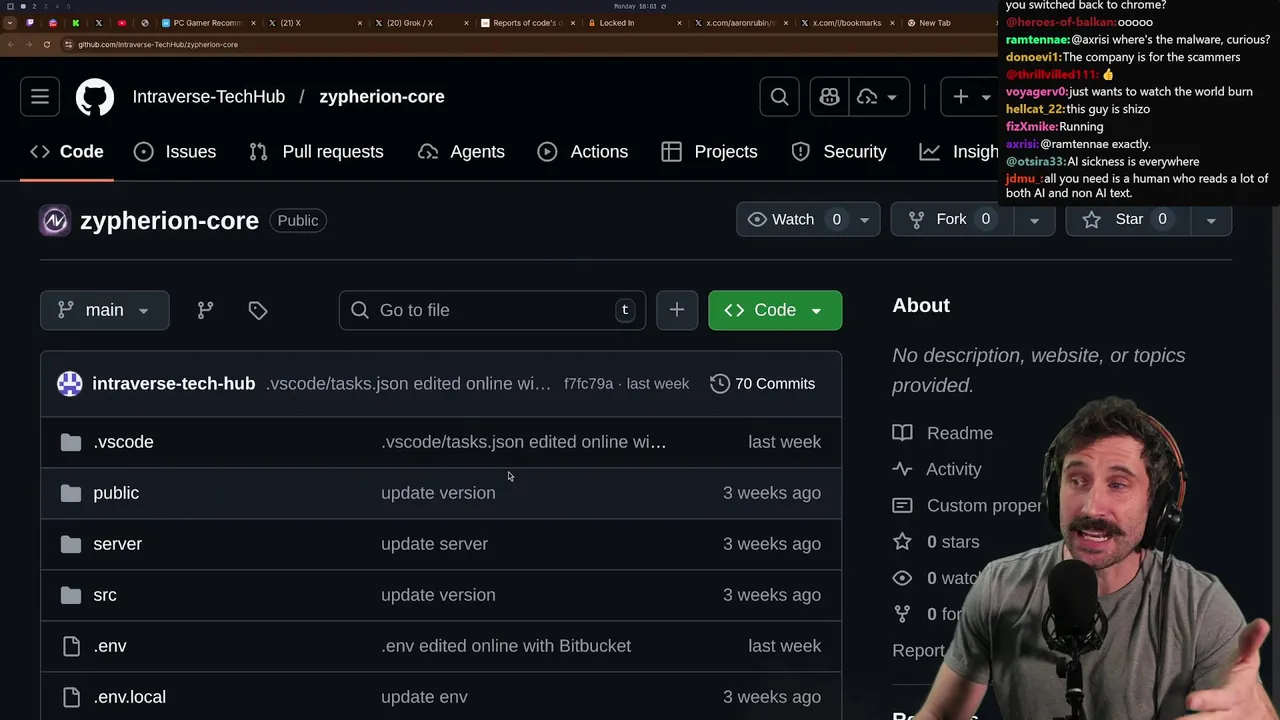The image size is (1280, 720).
Task: Open the Activity link in About
Action: [x=937, y=469]
